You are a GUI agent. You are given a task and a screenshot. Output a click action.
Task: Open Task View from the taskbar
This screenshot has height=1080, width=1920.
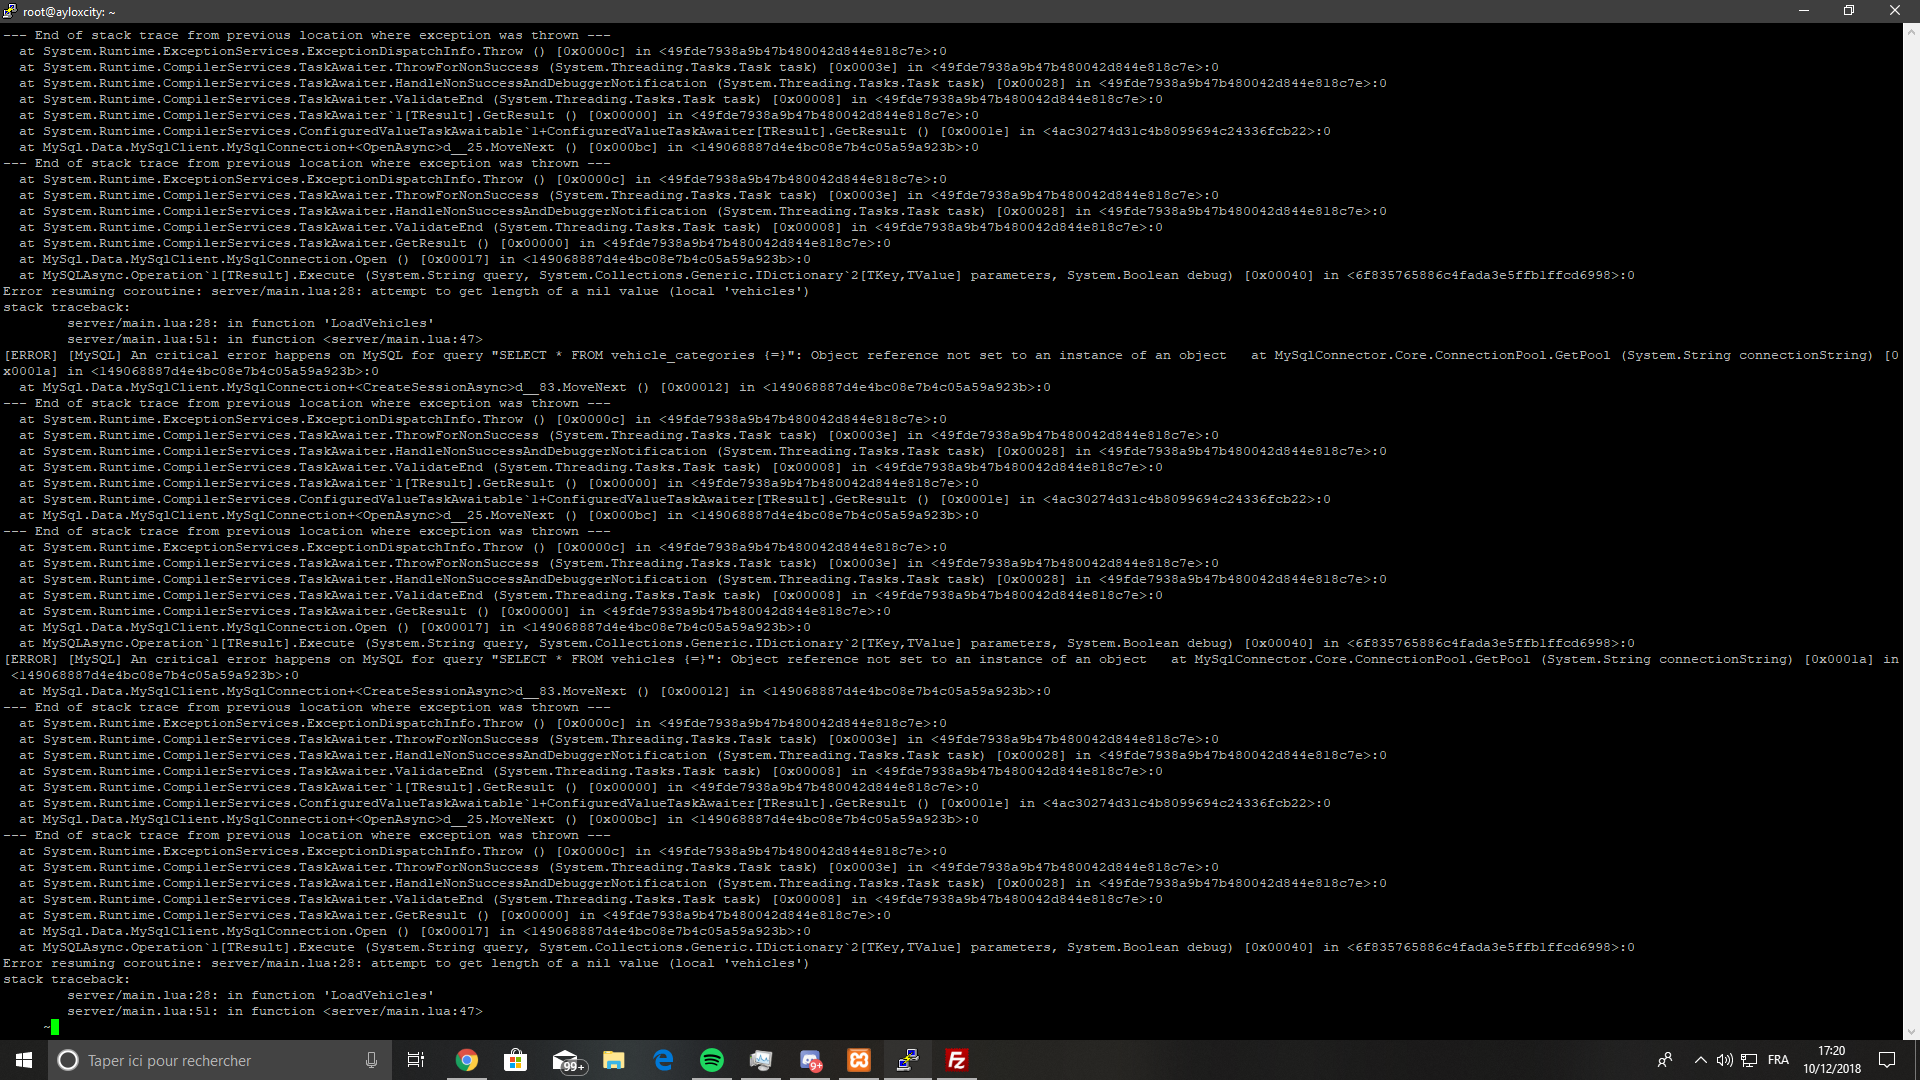pyautogui.click(x=416, y=1060)
